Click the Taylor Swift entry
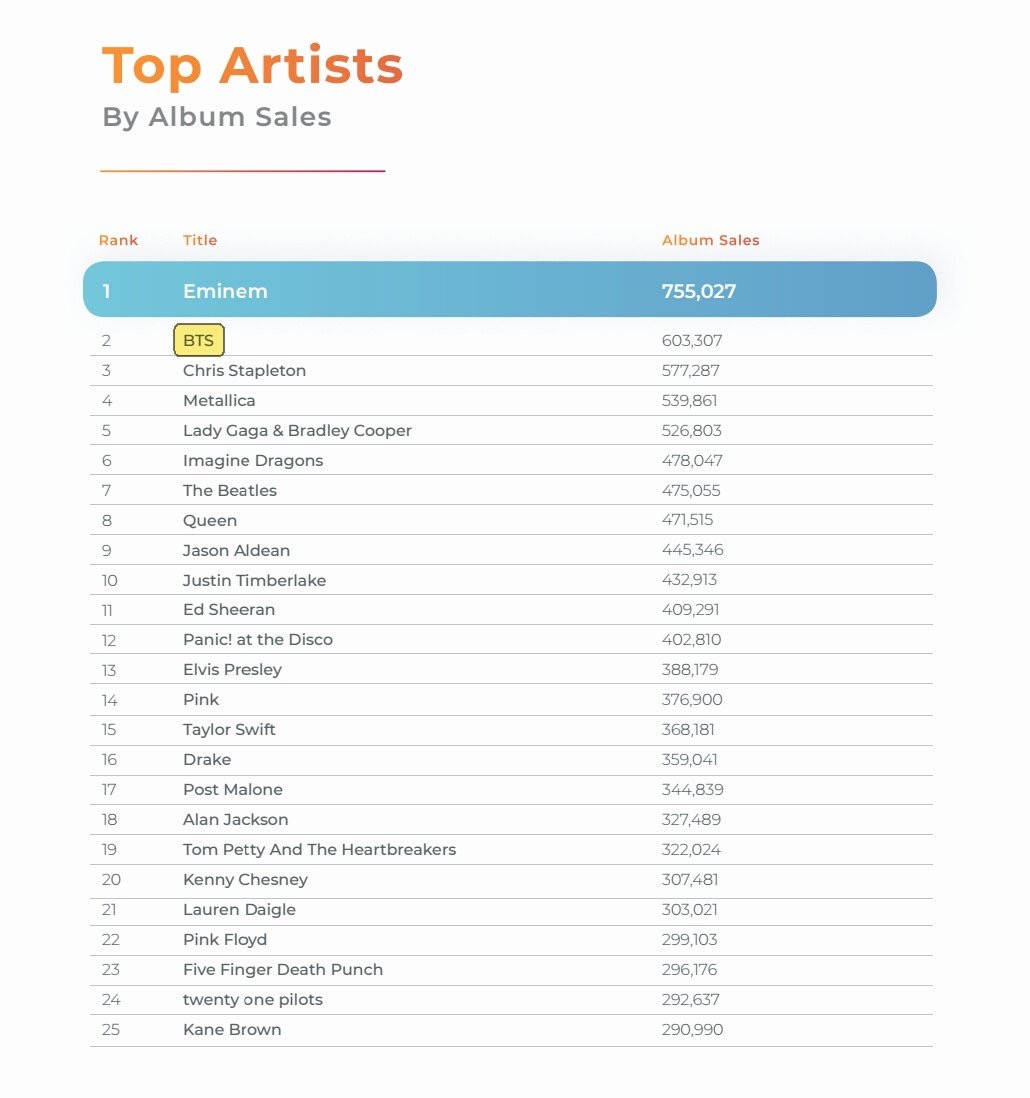Image resolution: width=1030 pixels, height=1098 pixels. tap(229, 730)
